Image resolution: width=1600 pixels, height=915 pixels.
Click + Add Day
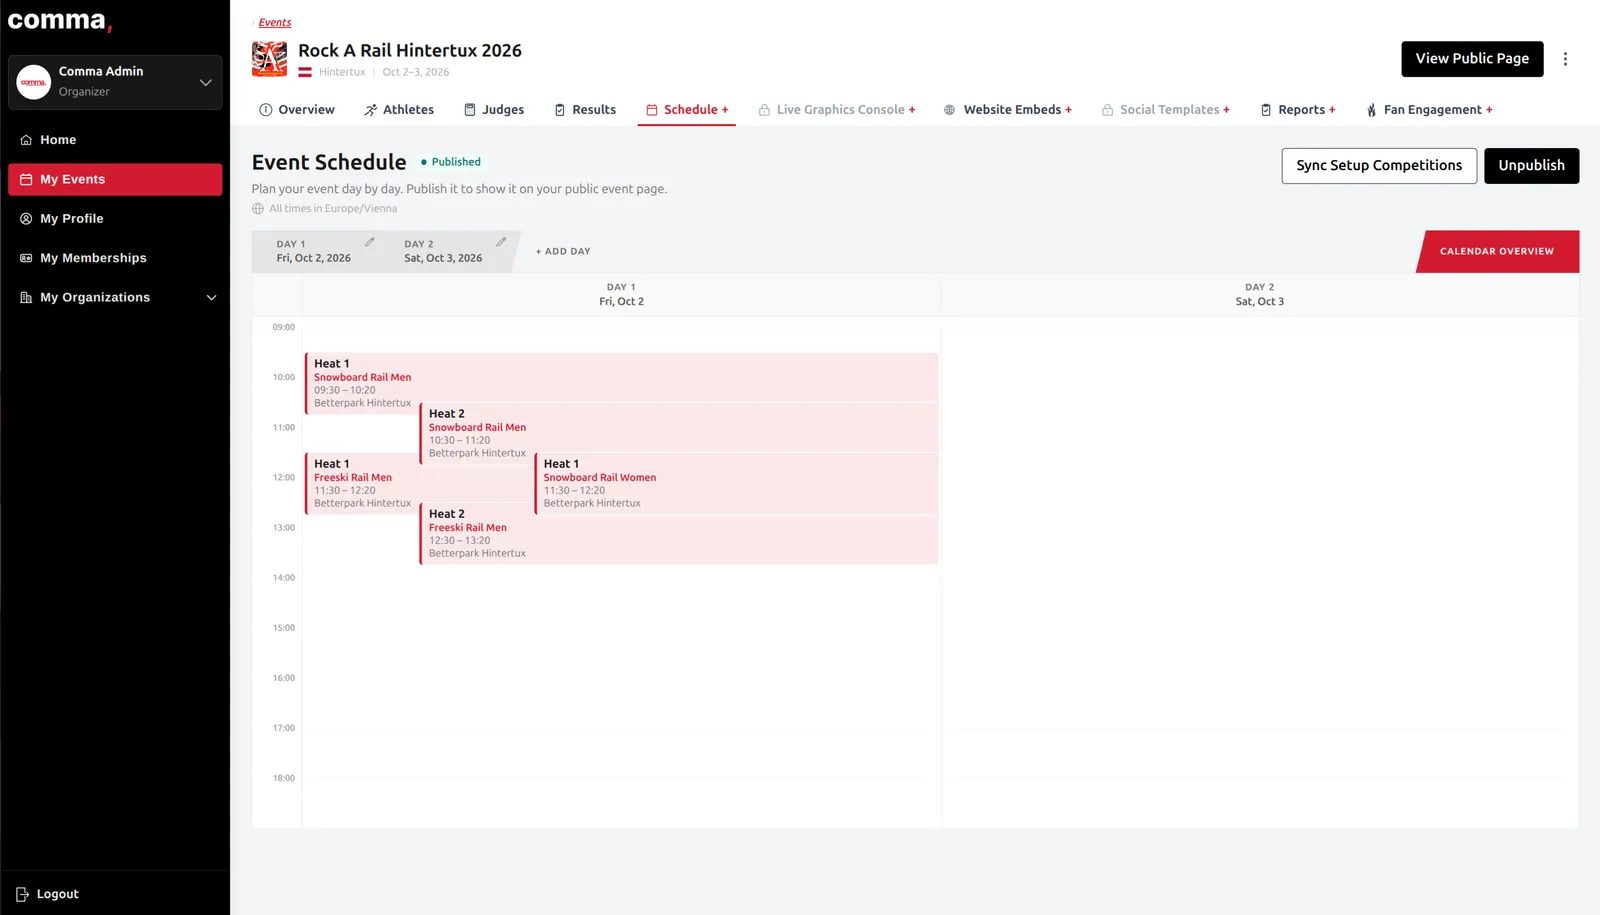click(x=563, y=251)
